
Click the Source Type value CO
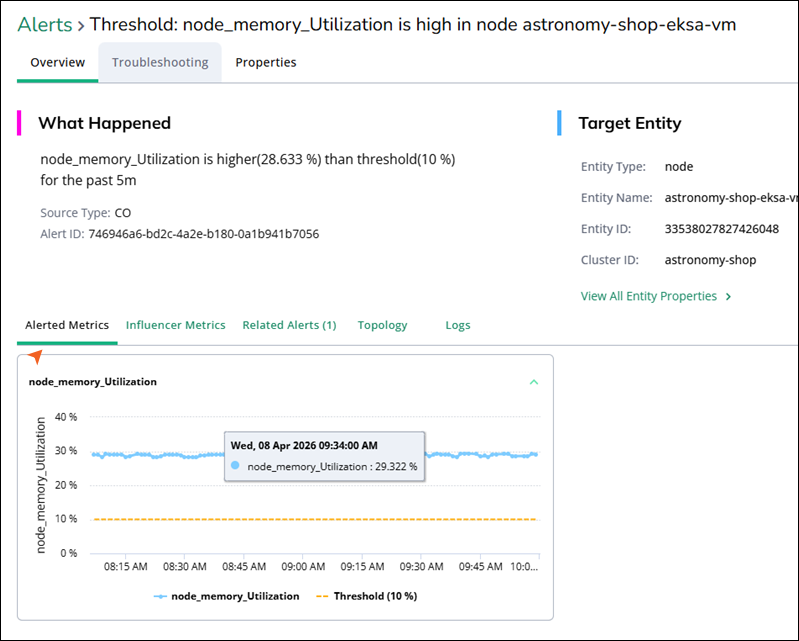pos(122,212)
